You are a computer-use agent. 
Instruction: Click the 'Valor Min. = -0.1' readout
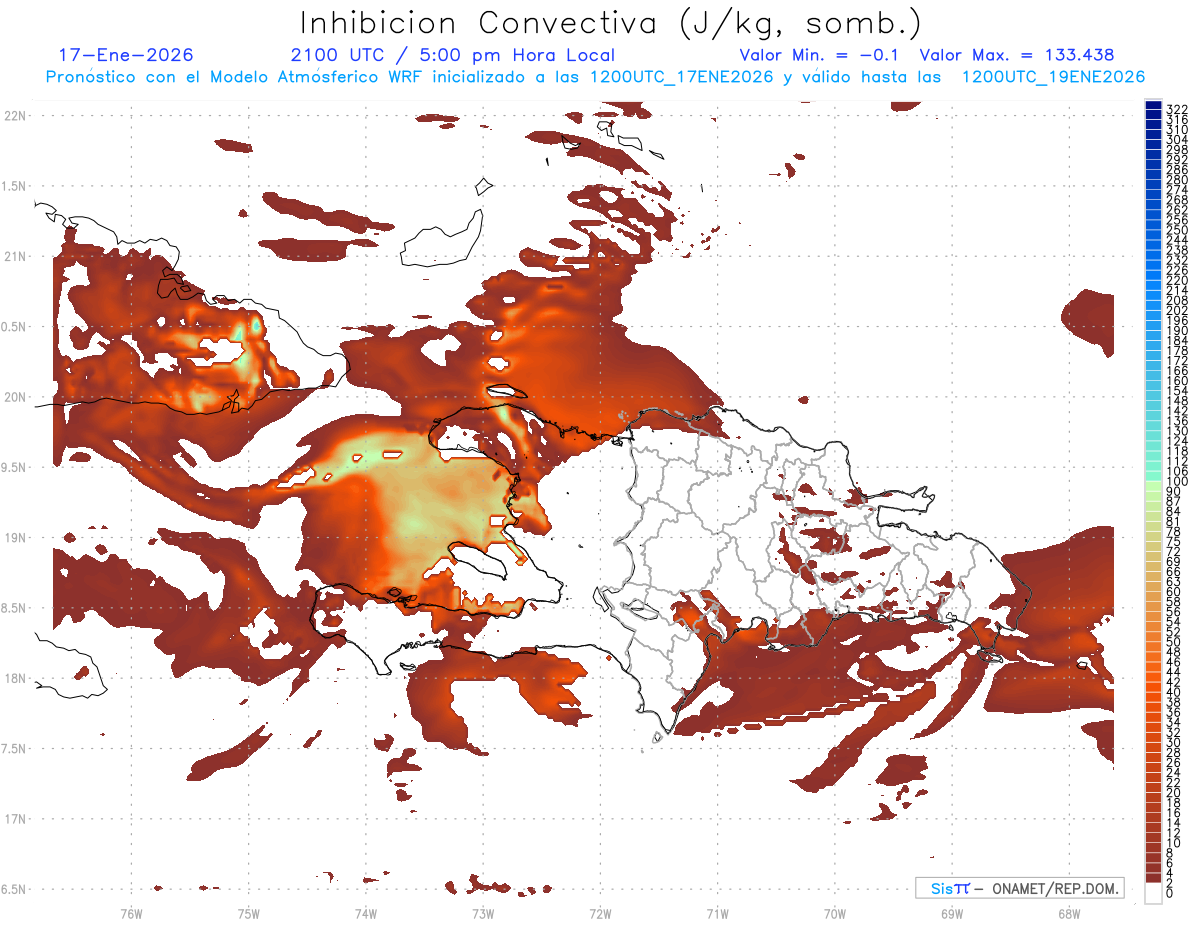pos(819,55)
